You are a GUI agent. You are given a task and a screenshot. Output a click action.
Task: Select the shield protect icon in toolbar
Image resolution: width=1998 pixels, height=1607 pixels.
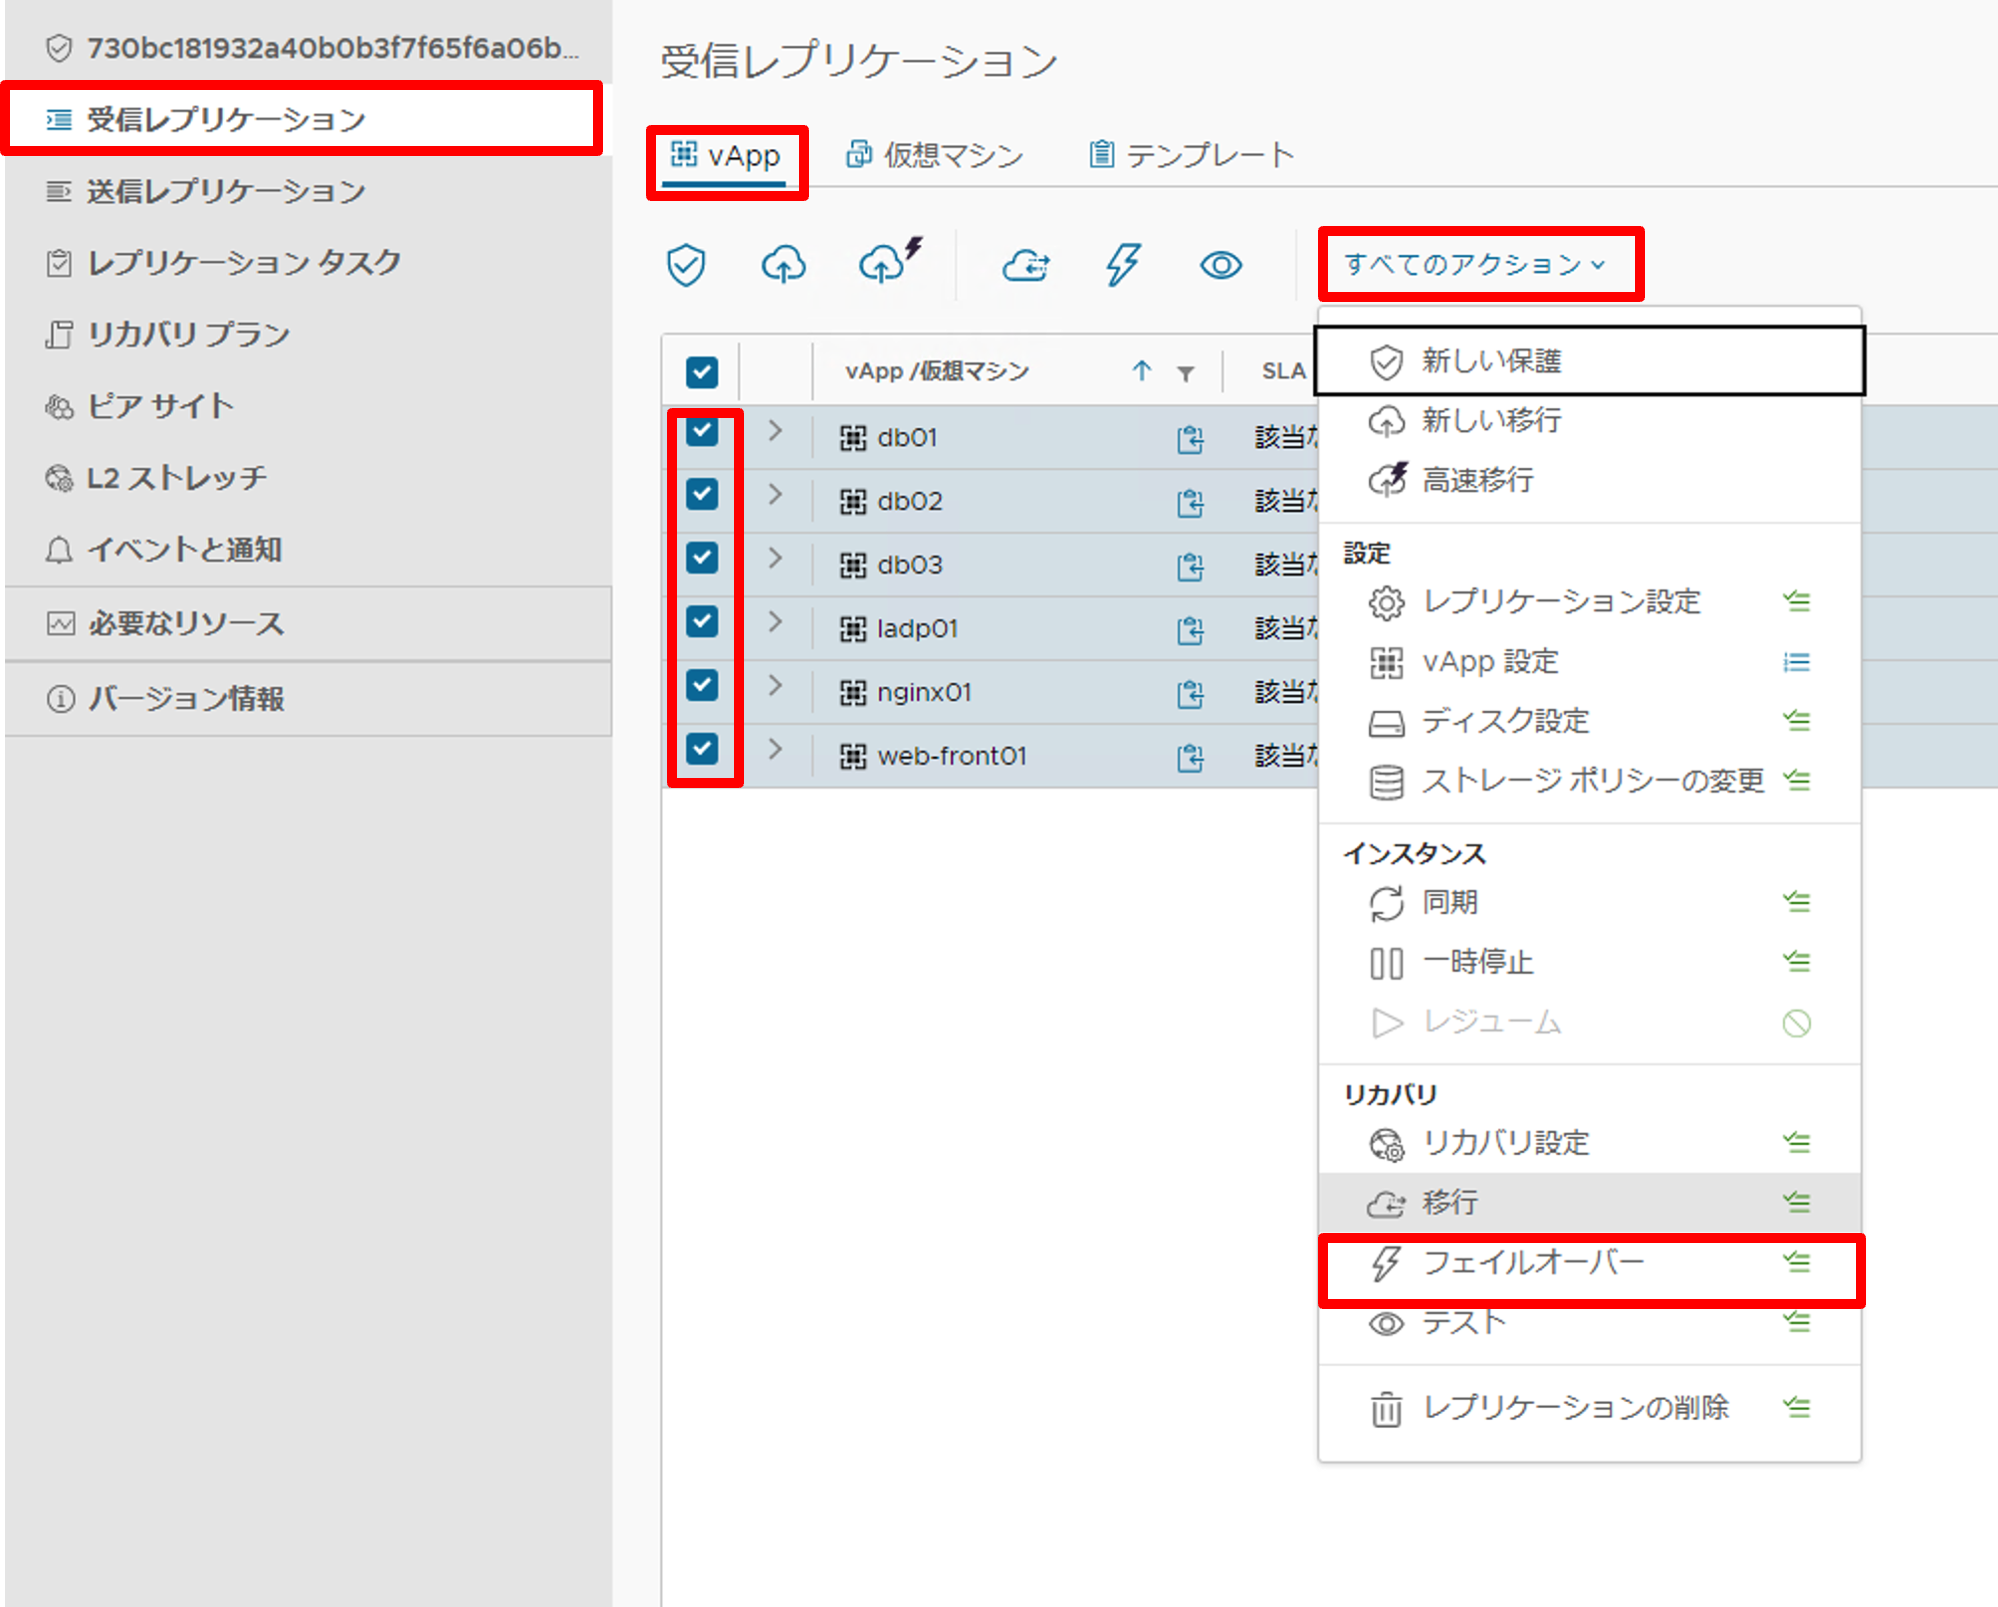click(x=686, y=265)
